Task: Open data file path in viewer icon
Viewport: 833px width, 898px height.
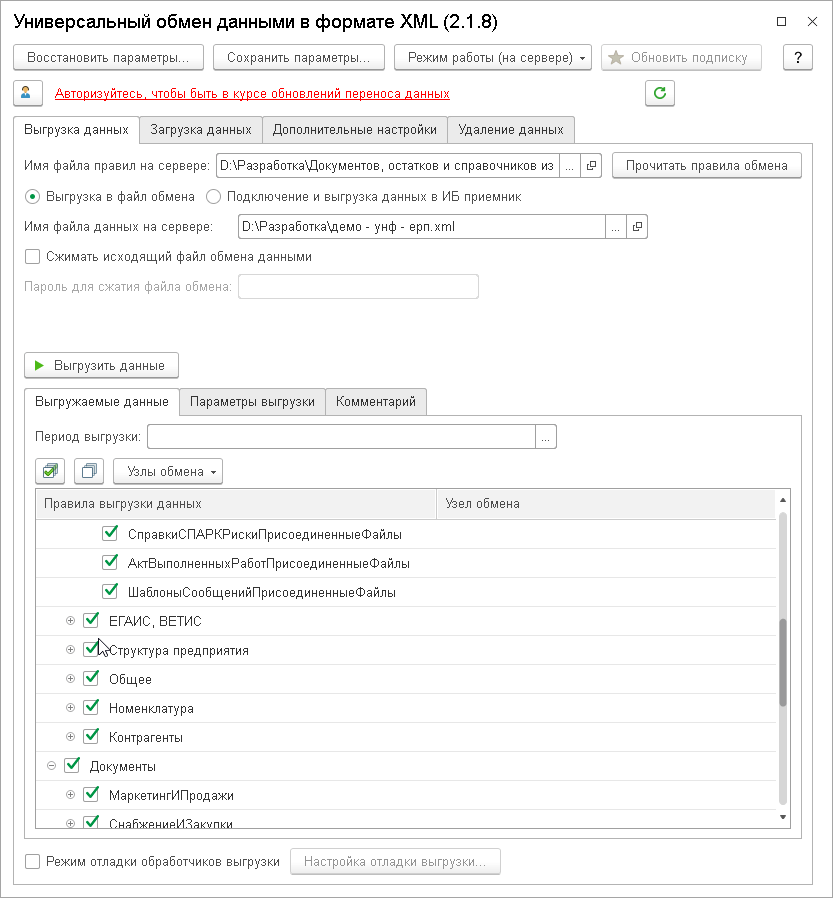Action: [x=637, y=227]
